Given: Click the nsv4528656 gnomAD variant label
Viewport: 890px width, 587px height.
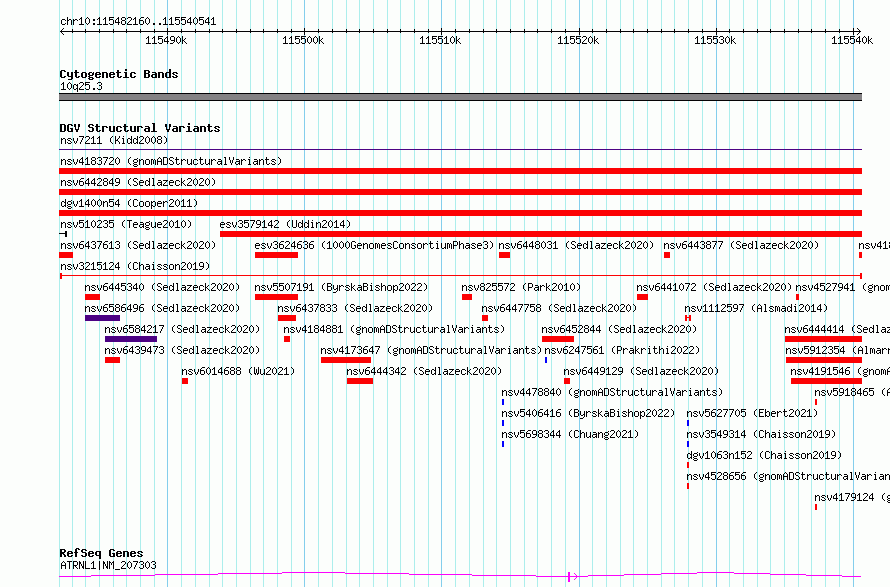Looking at the screenshot, I should 788,476.
